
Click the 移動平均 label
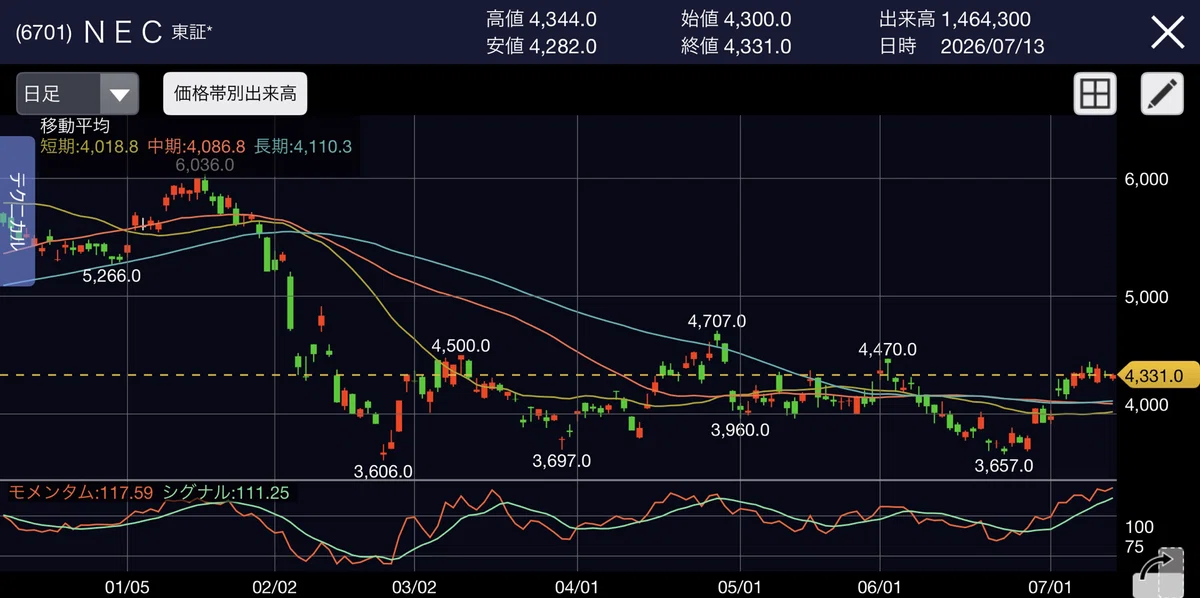pos(75,126)
